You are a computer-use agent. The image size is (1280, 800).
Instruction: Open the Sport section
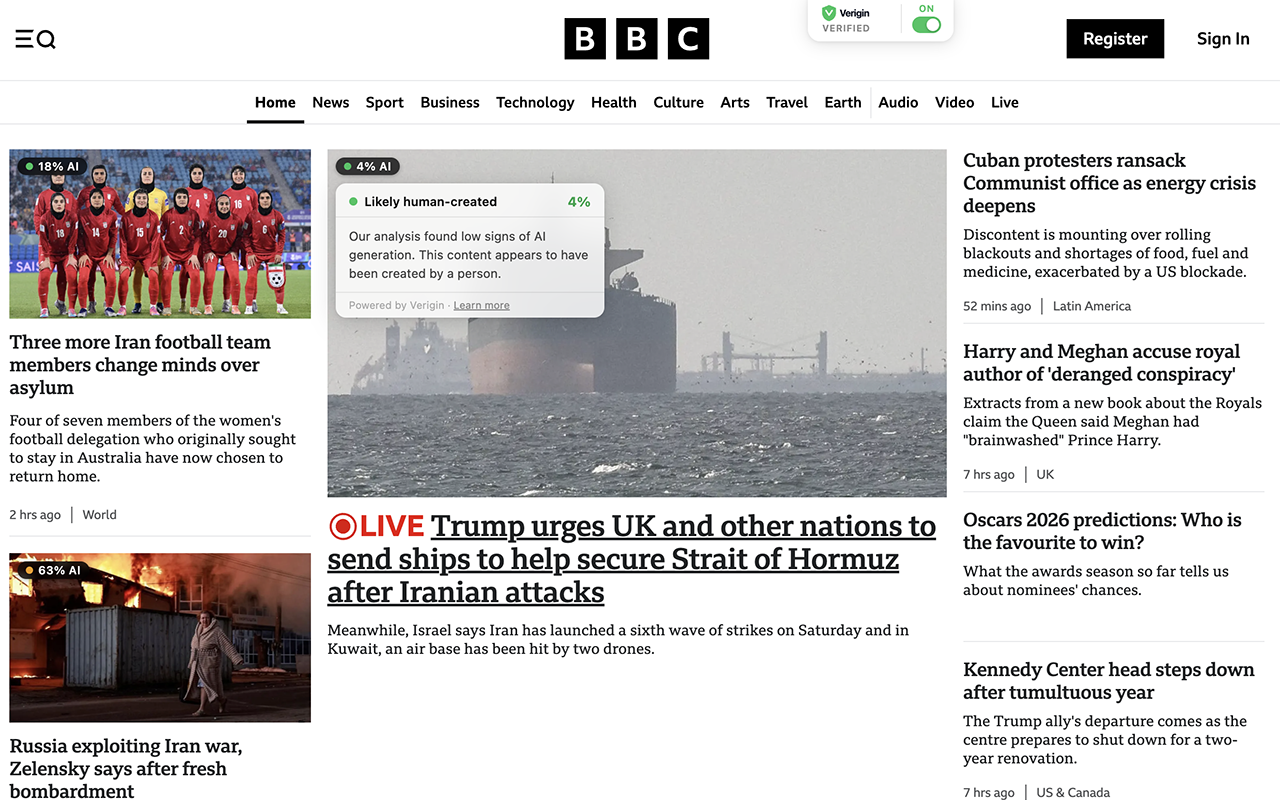click(x=385, y=102)
